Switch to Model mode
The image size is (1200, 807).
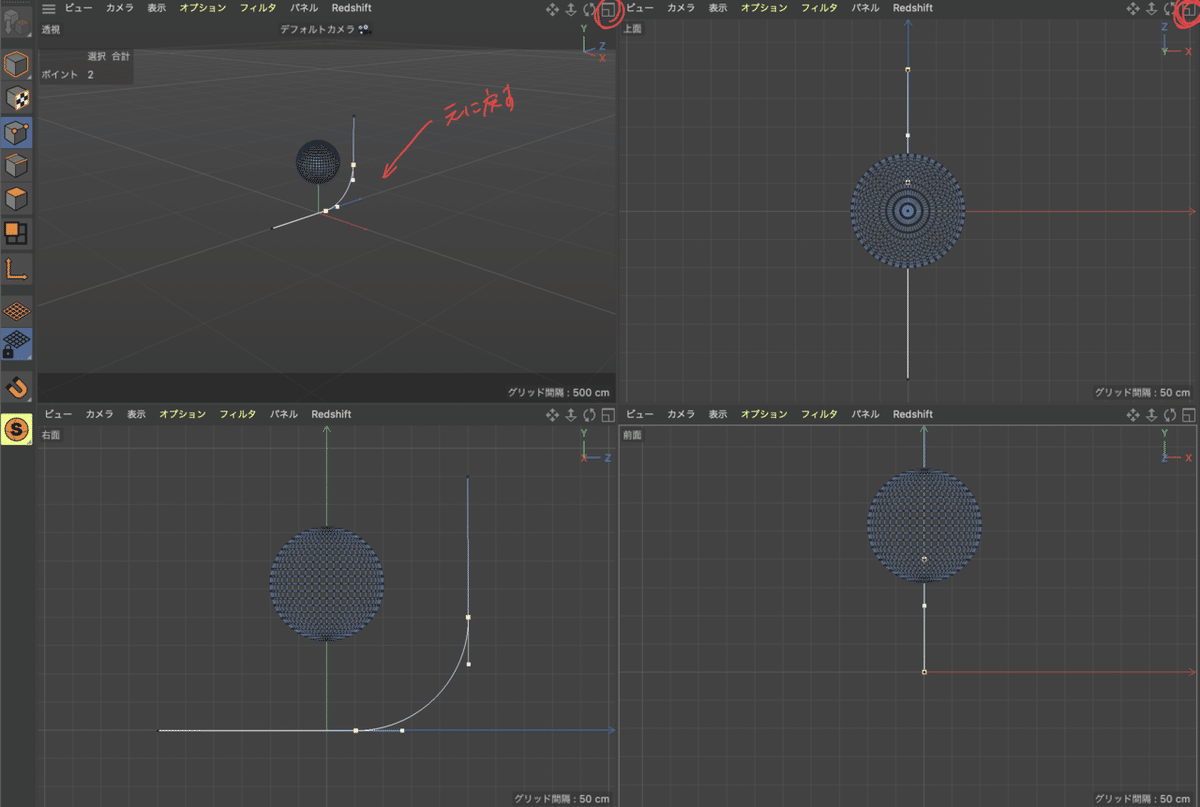click(x=17, y=65)
